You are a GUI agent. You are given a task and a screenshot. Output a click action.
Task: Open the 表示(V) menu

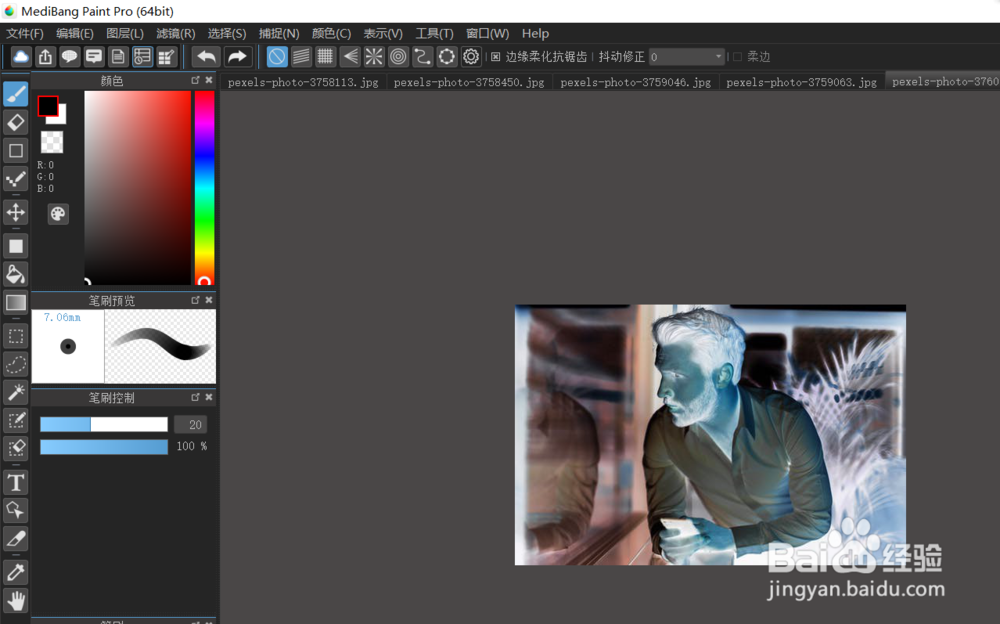click(x=383, y=33)
